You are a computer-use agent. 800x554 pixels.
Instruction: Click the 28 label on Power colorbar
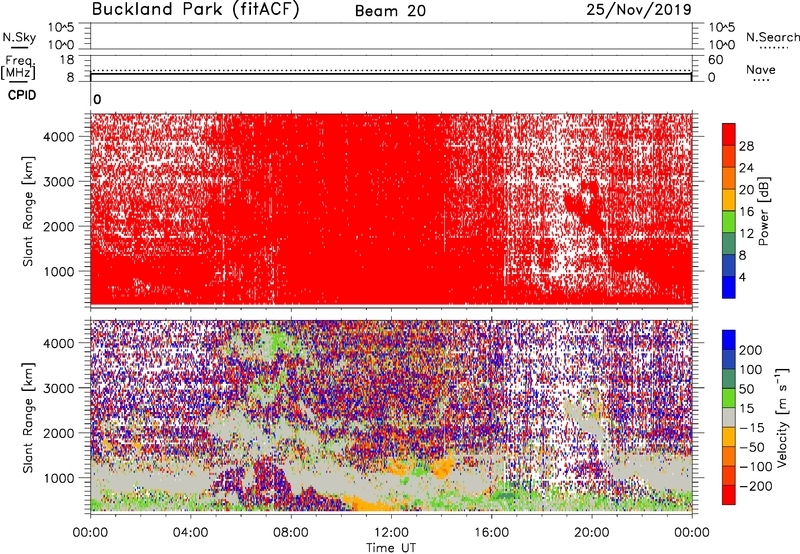coord(746,146)
